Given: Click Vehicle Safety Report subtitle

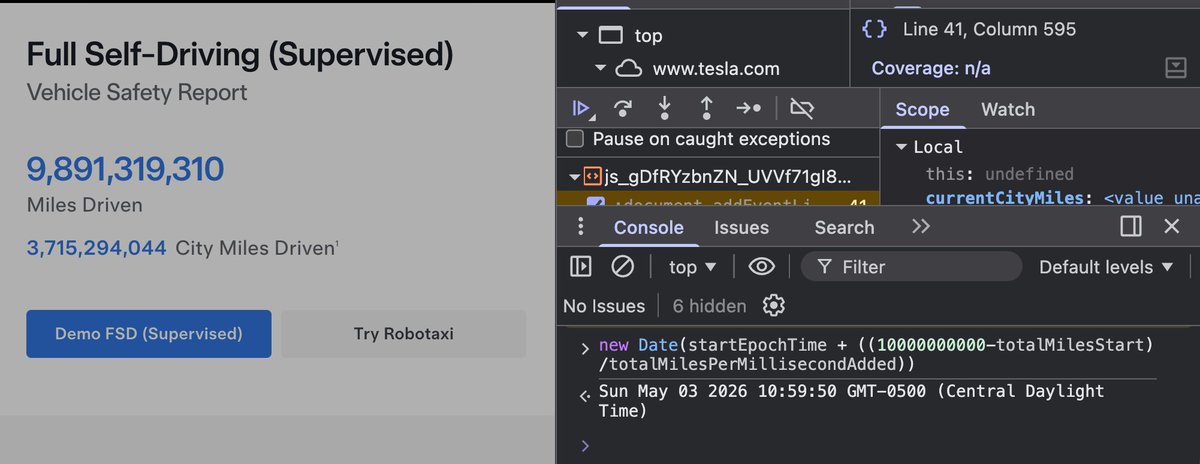Looking at the screenshot, I should (137, 93).
